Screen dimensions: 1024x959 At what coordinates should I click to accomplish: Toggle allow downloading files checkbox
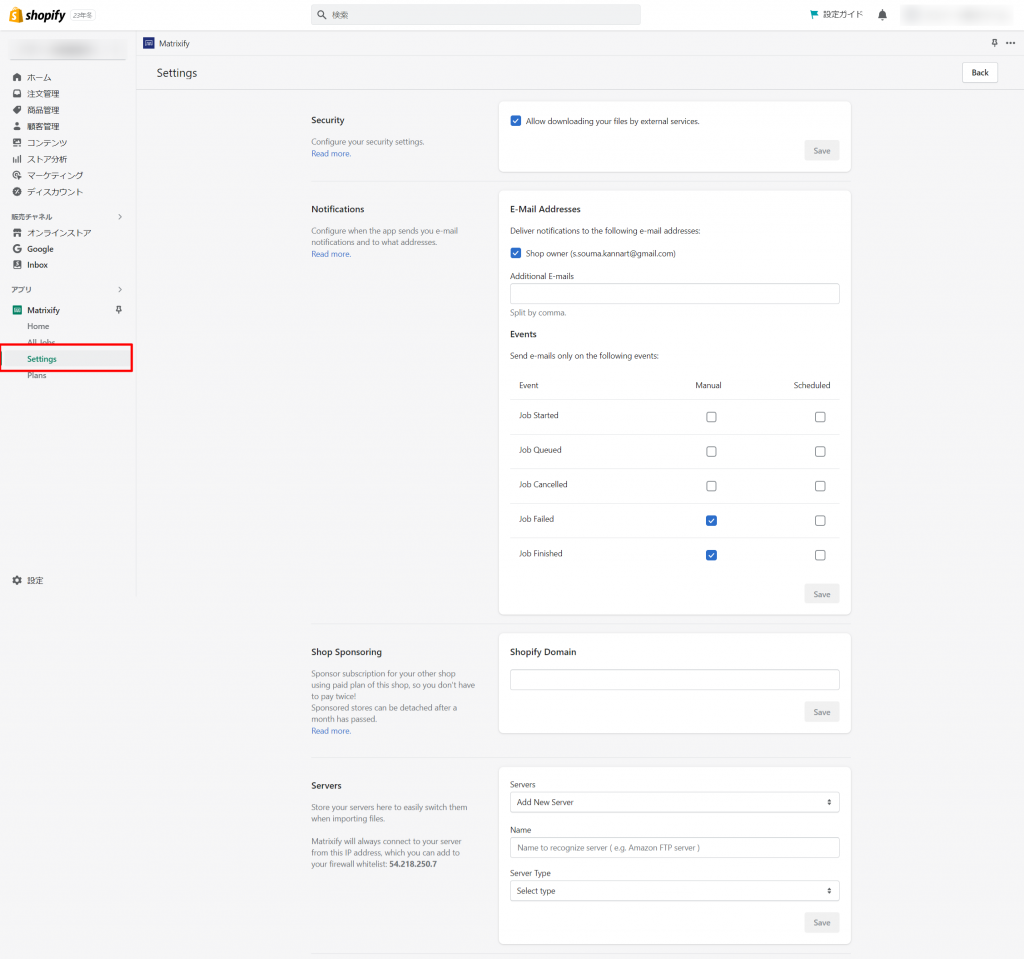coord(516,121)
